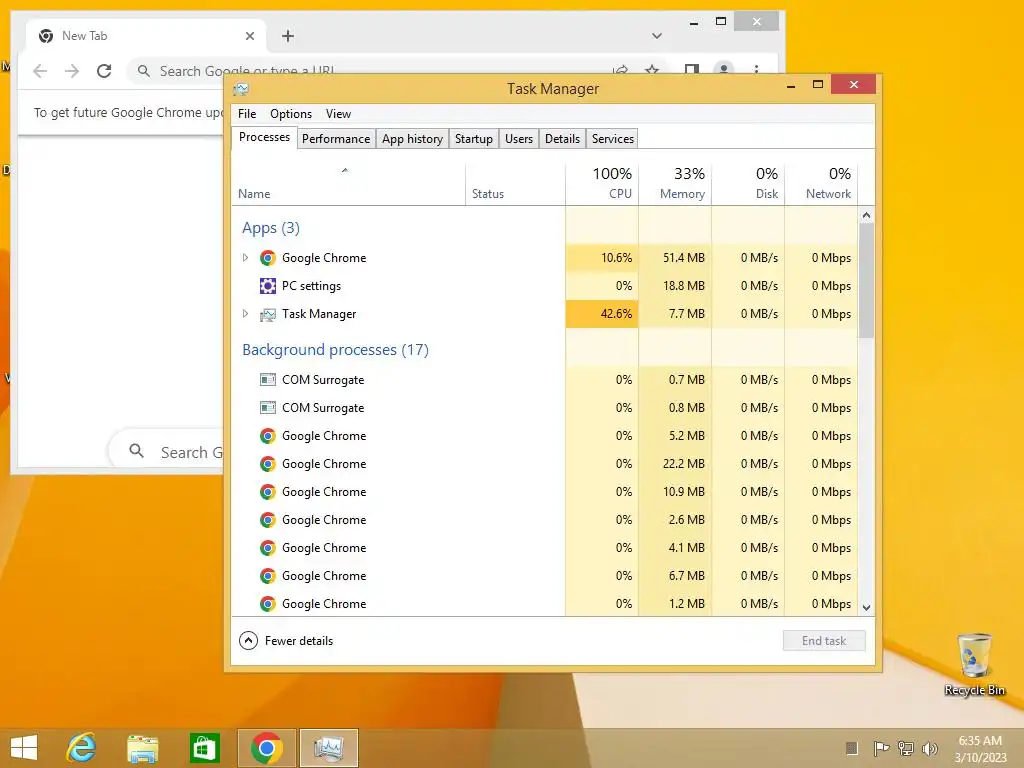The width and height of the screenshot is (1024, 768).
Task: Switch to the Services tab
Action: pos(613,139)
